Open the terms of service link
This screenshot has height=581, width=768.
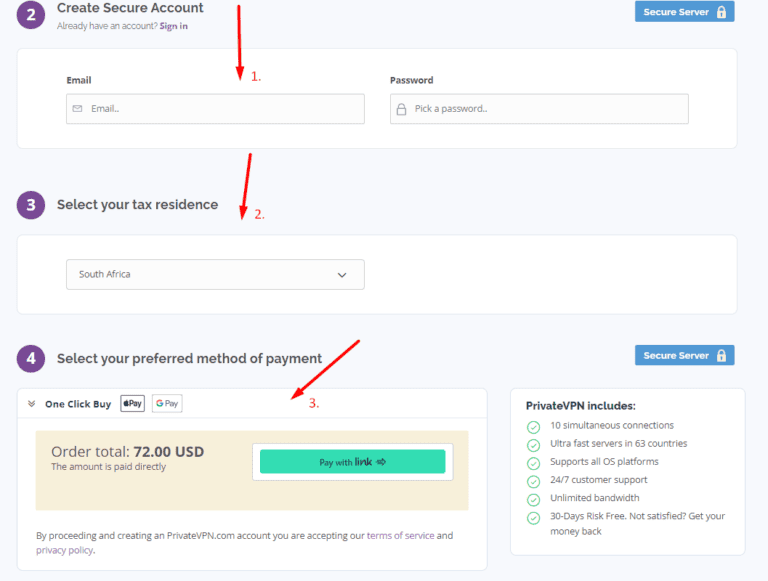pyautogui.click(x=400, y=536)
